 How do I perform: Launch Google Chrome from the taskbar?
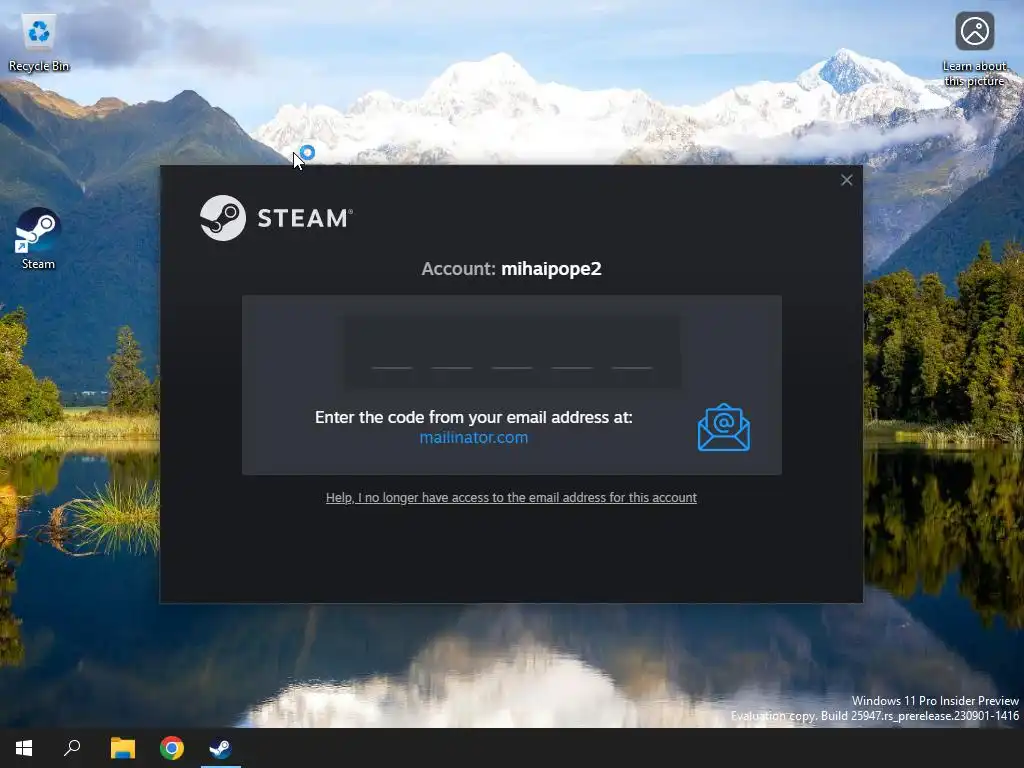tap(172, 748)
